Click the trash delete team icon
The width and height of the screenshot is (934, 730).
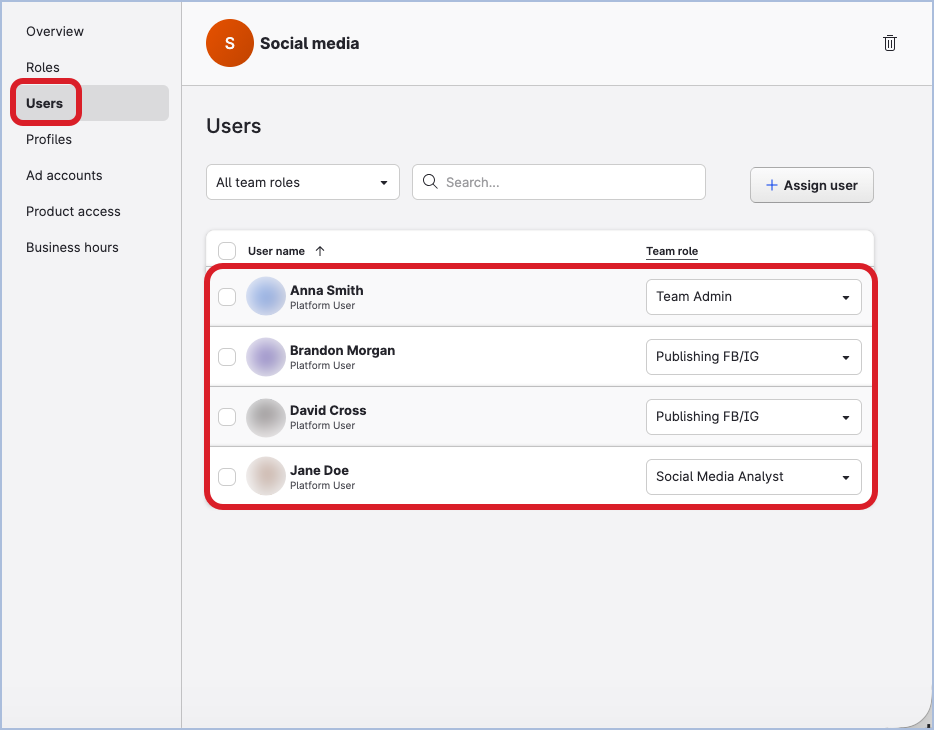889,43
